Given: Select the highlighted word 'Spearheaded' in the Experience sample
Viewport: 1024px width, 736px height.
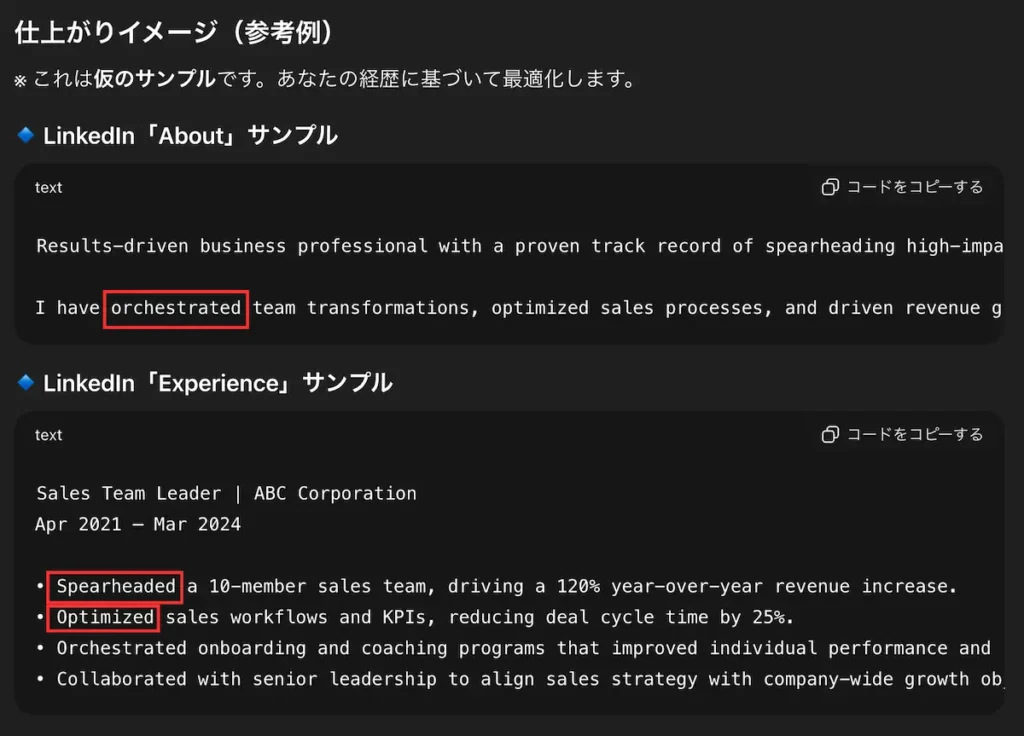Looking at the screenshot, I should coord(114,587).
